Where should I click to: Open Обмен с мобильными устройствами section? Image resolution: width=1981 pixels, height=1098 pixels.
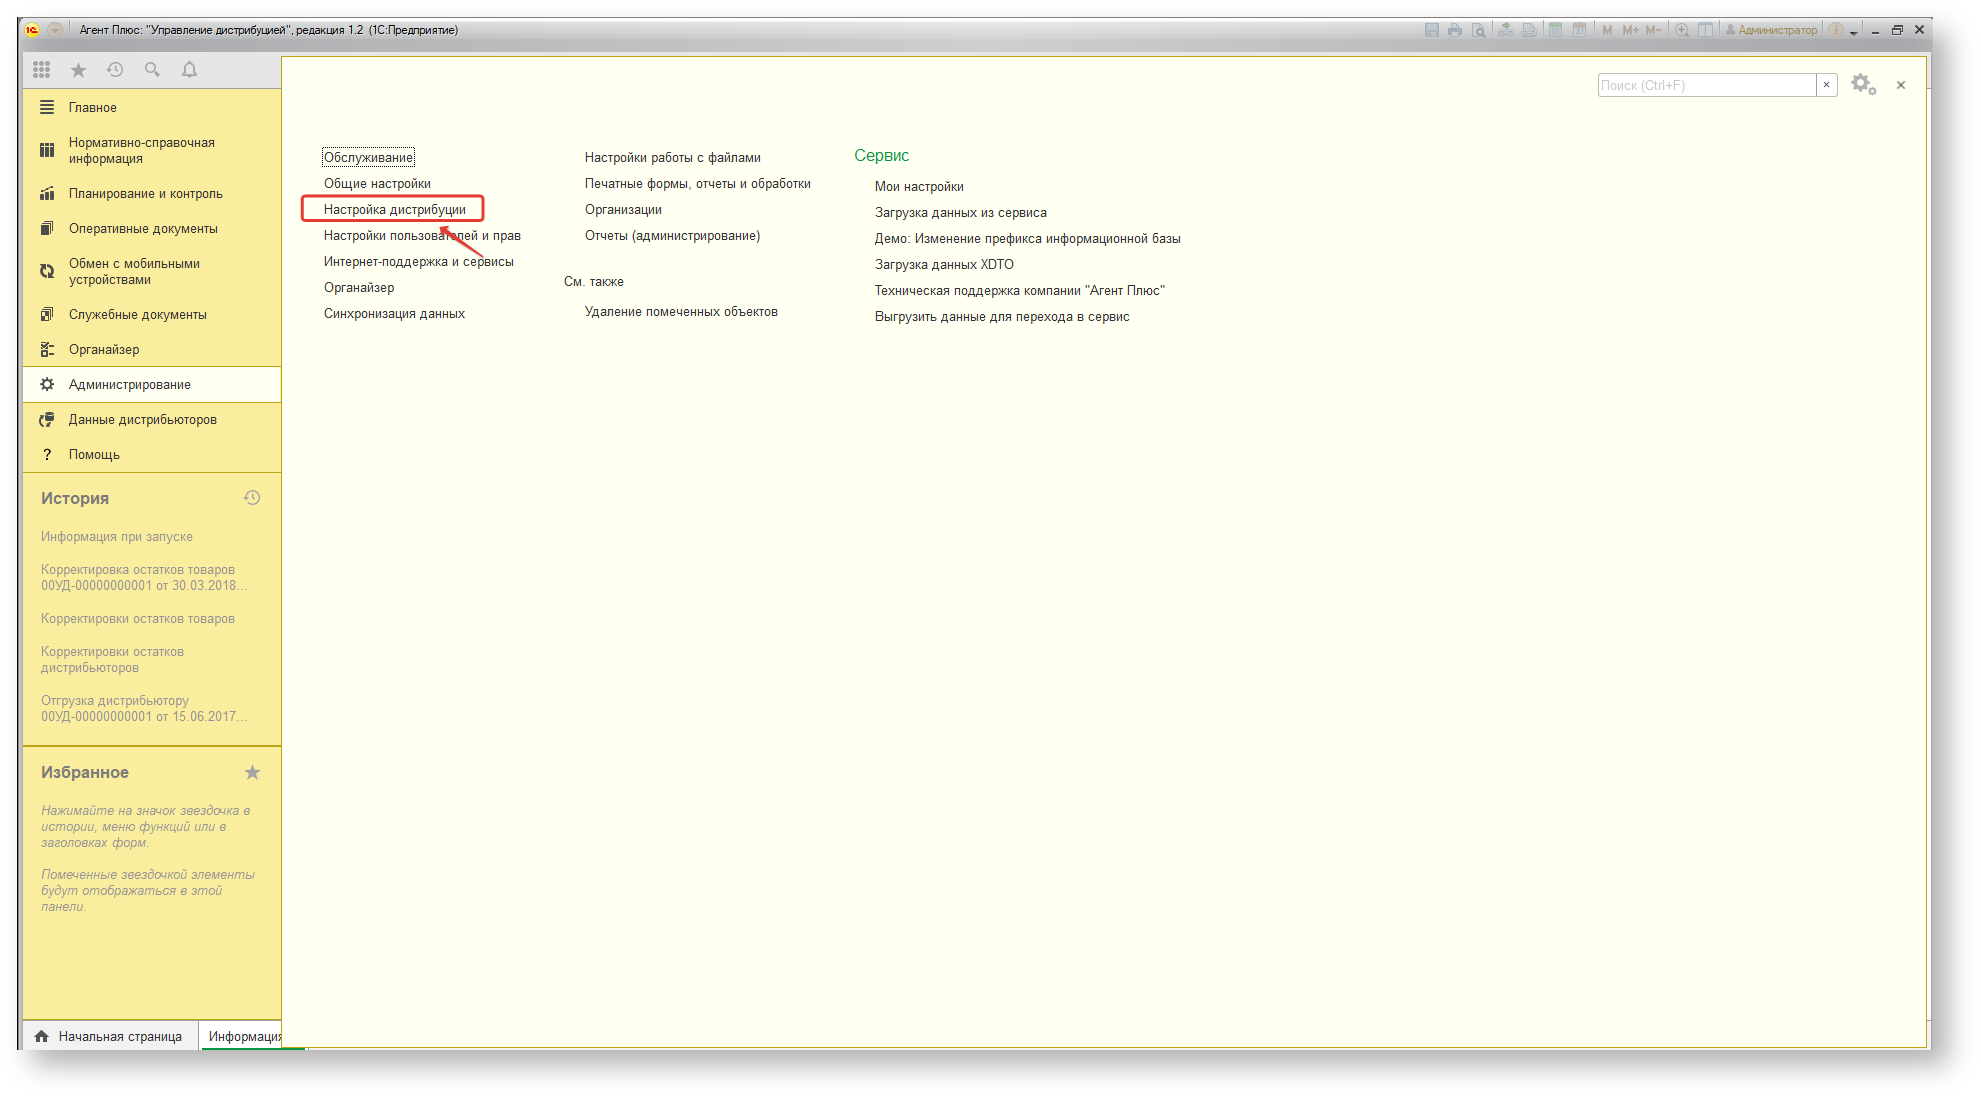152,271
